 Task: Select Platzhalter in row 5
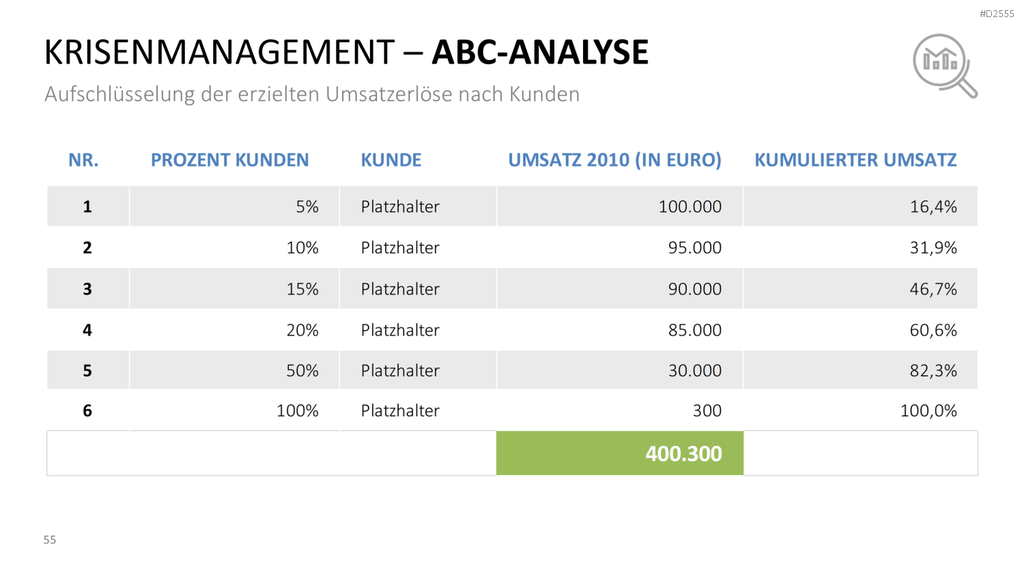coord(400,370)
